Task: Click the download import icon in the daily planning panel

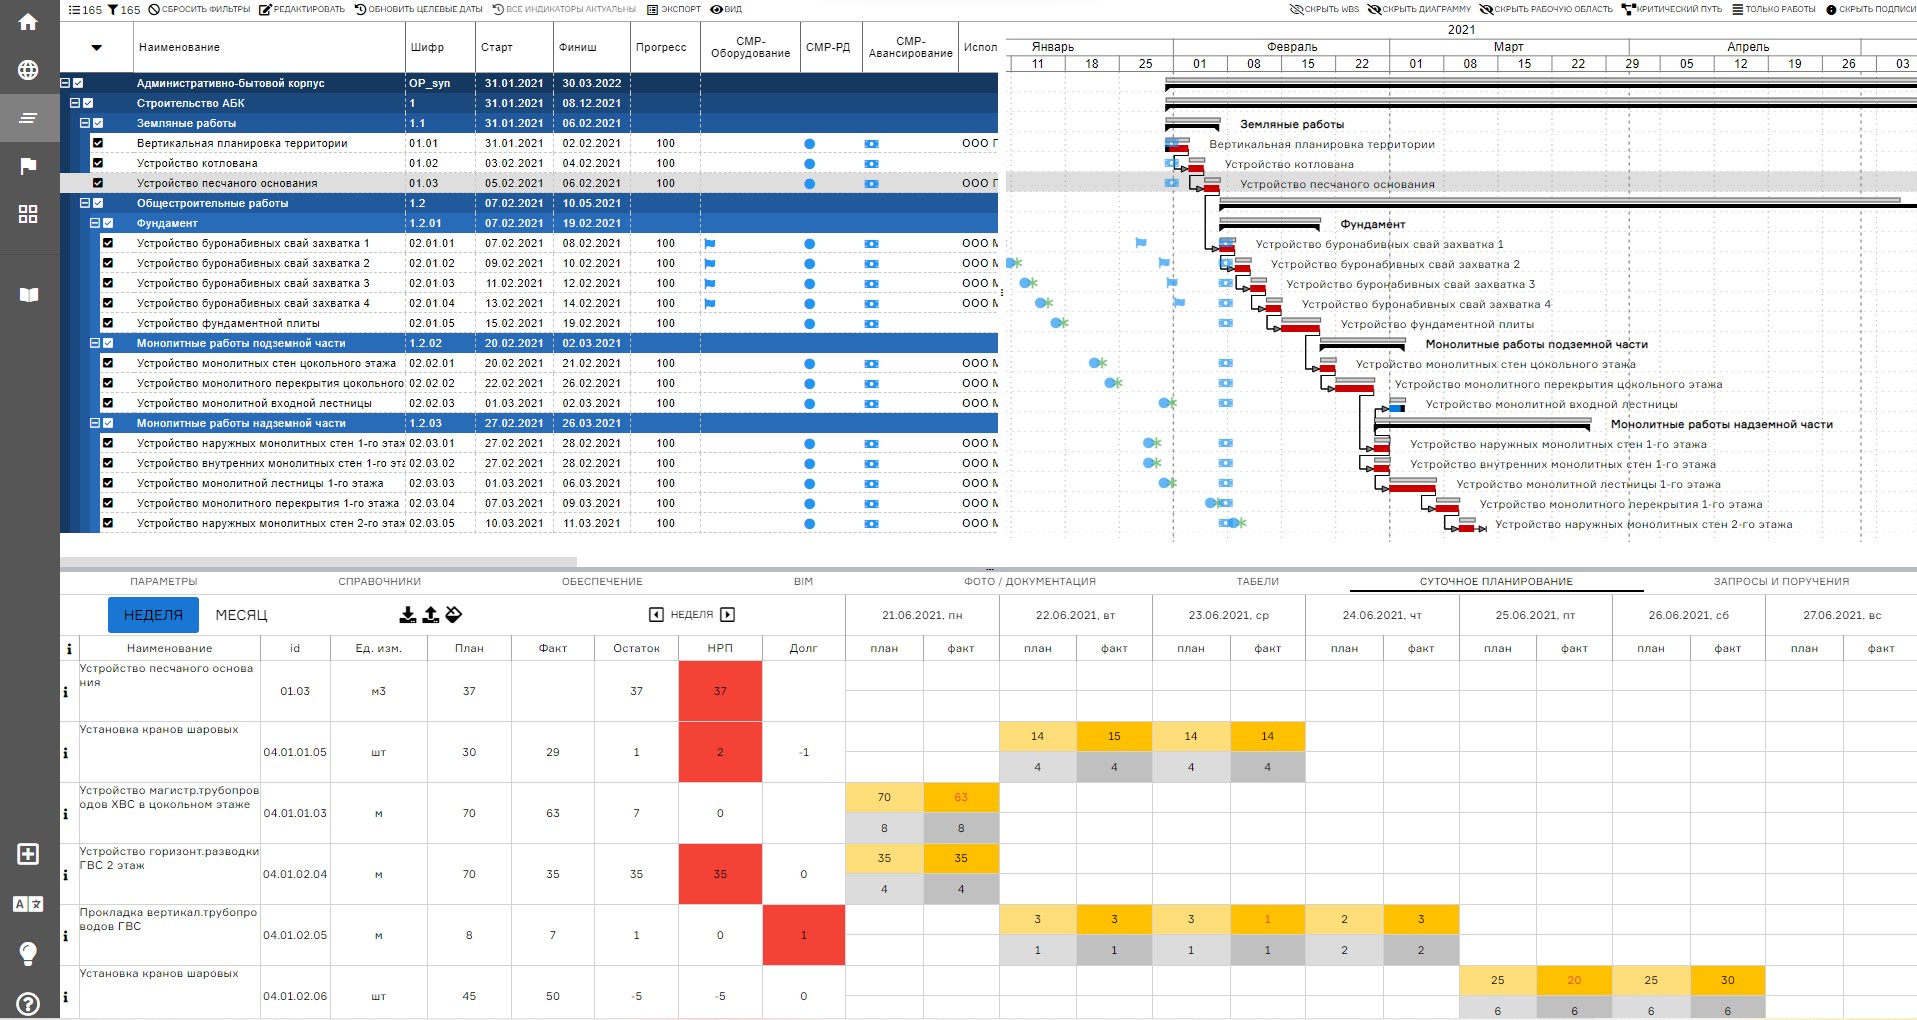Action: click(407, 615)
